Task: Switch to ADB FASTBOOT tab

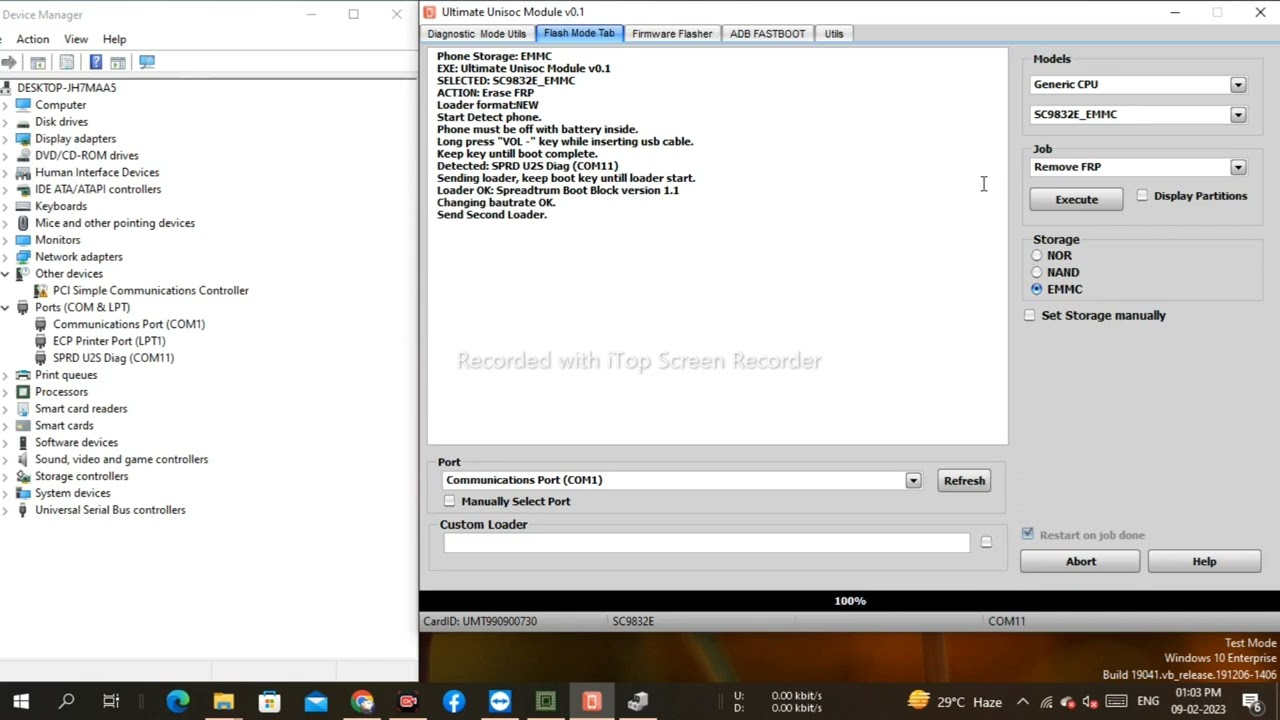Action: coord(767,34)
